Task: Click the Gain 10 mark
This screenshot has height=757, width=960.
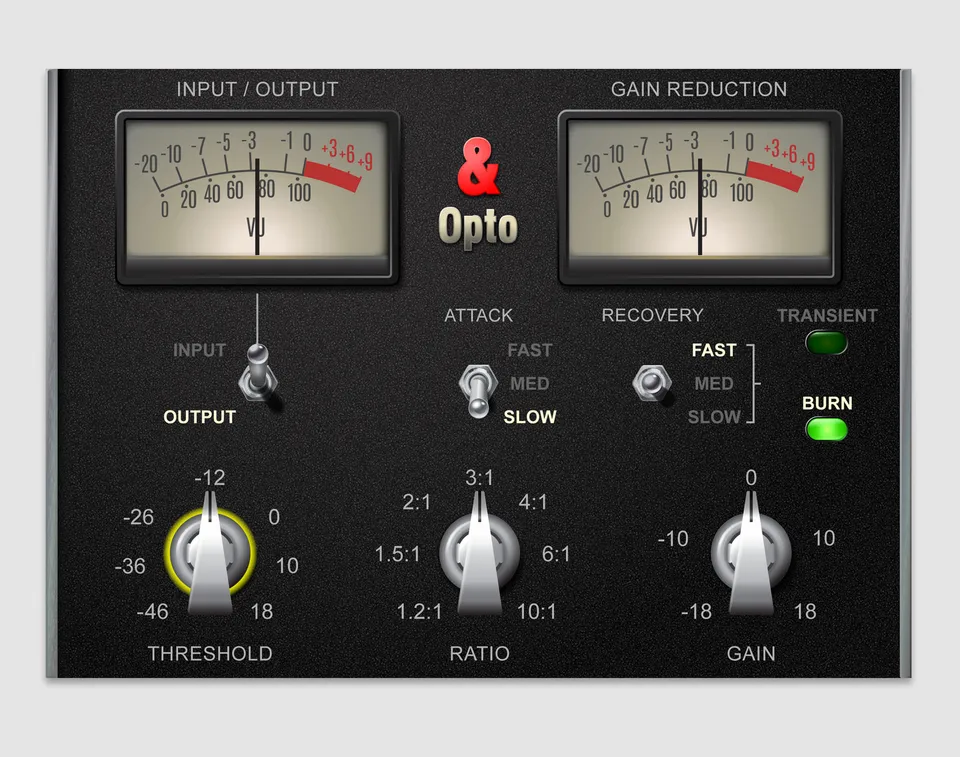Action: point(824,538)
